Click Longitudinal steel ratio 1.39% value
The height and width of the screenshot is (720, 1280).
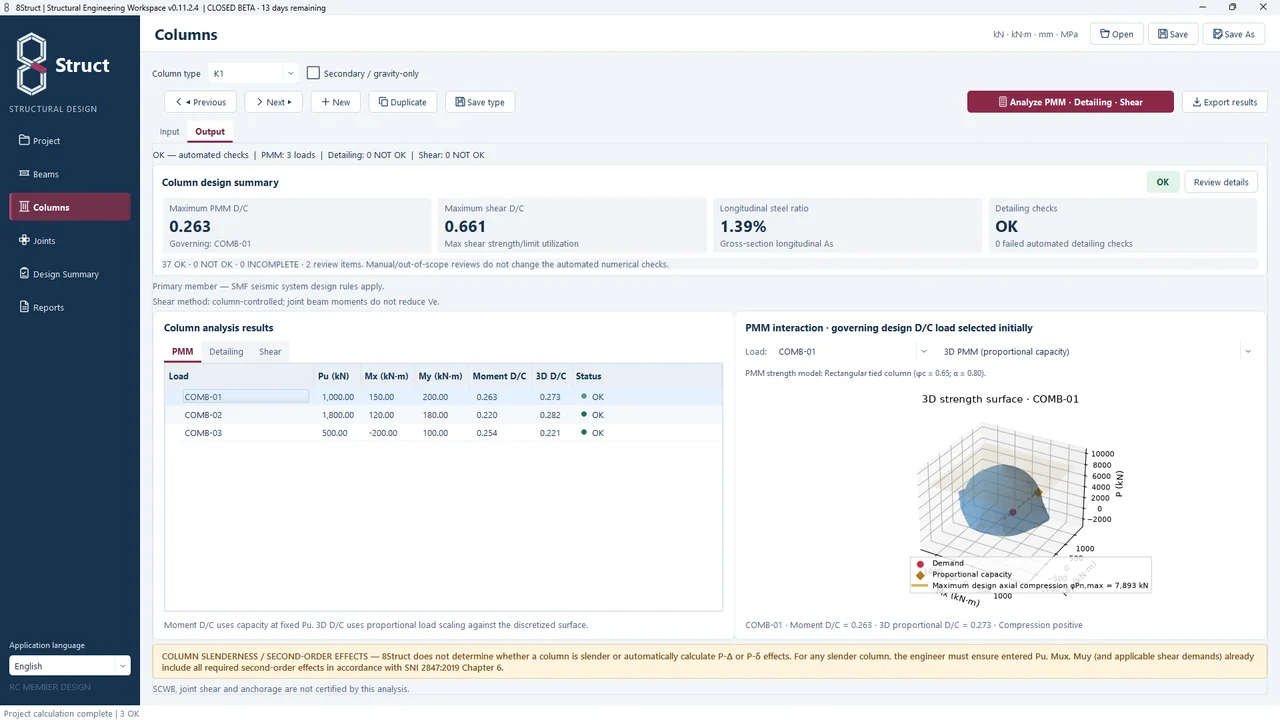743,227
